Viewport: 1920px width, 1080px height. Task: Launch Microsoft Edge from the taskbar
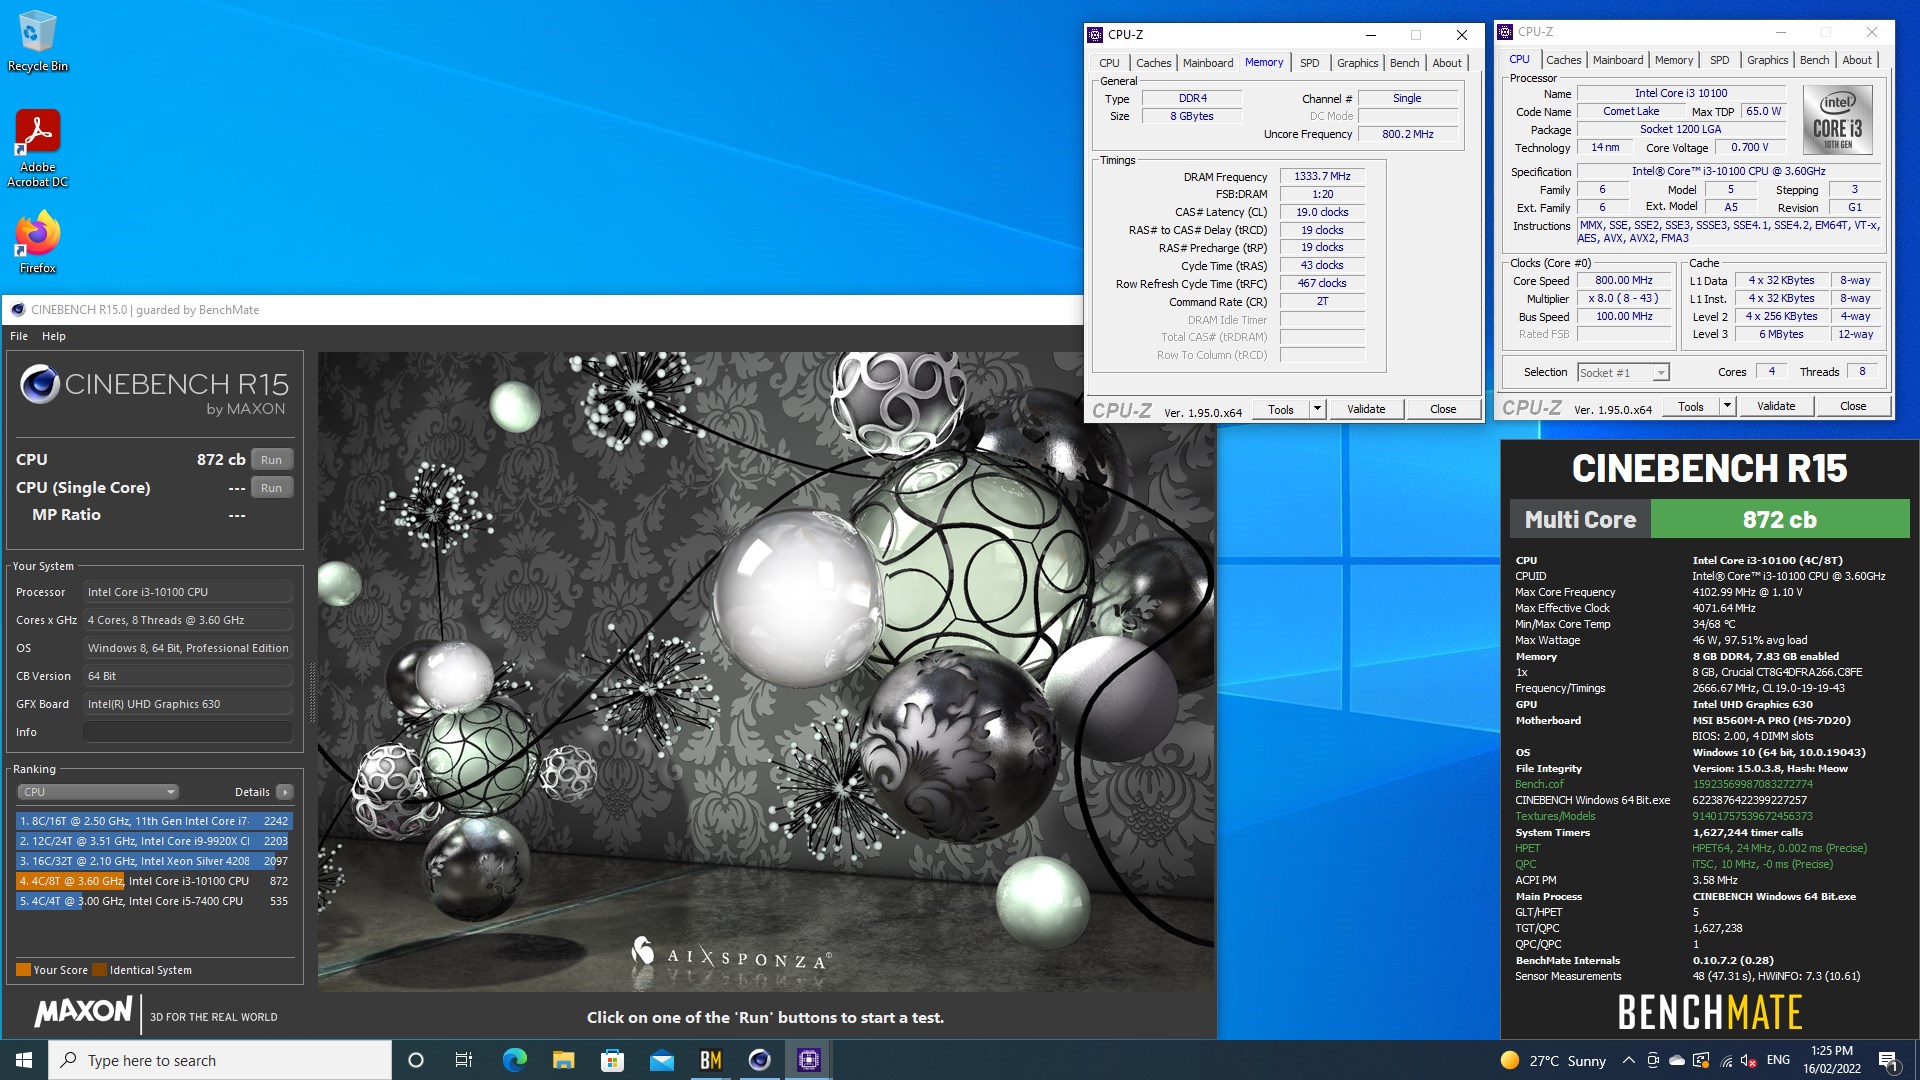click(514, 1060)
